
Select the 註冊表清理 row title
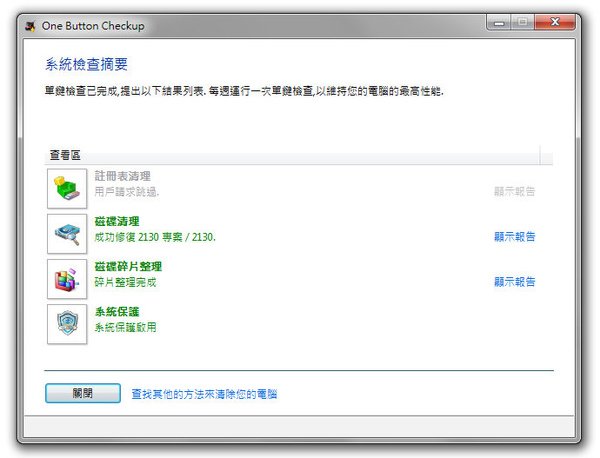122,176
